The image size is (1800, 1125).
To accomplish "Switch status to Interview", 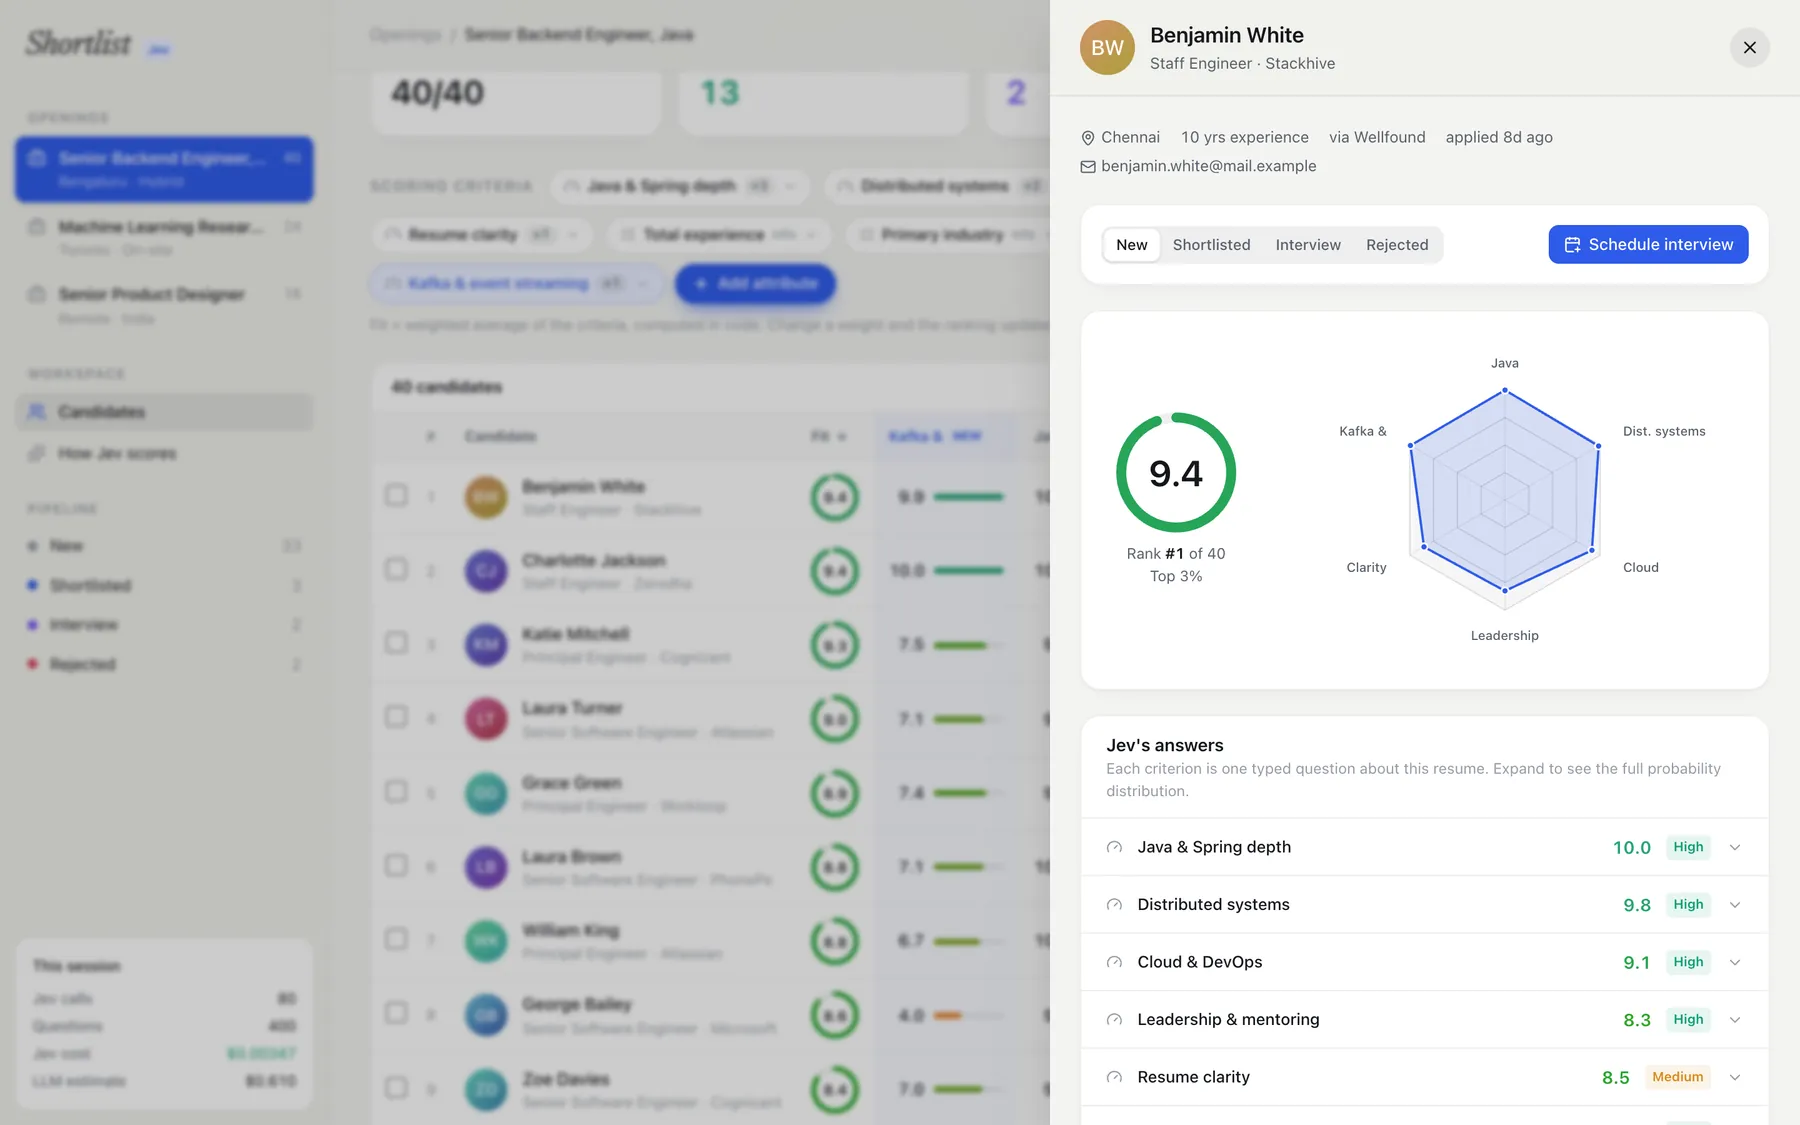I will pos(1308,245).
